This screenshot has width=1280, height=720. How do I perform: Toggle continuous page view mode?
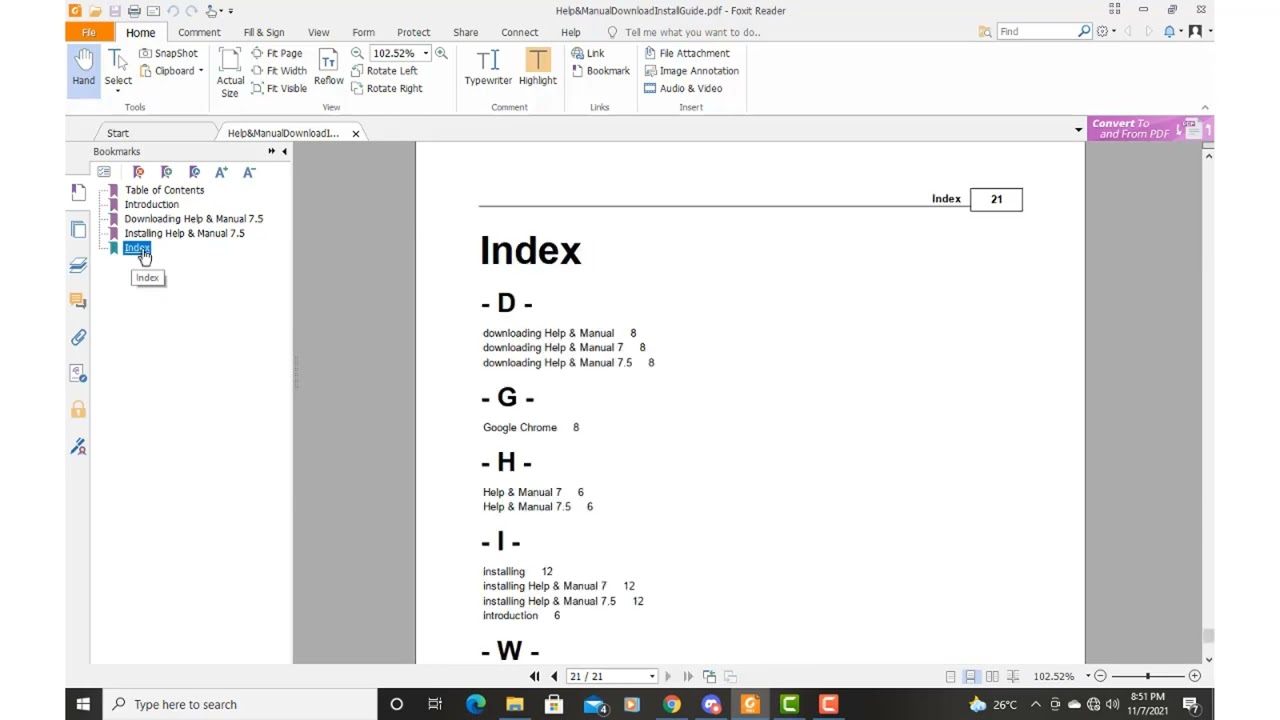pos(971,677)
